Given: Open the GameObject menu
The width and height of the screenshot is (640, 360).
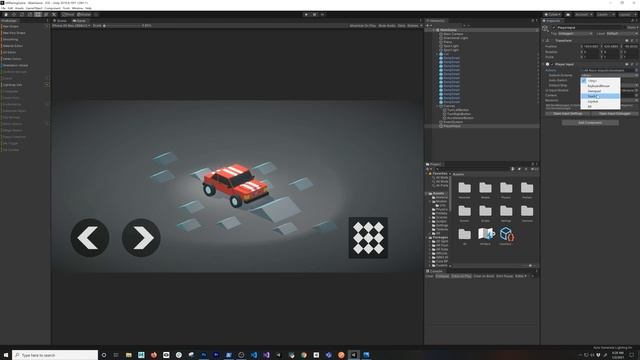Looking at the screenshot, I should [33, 8].
